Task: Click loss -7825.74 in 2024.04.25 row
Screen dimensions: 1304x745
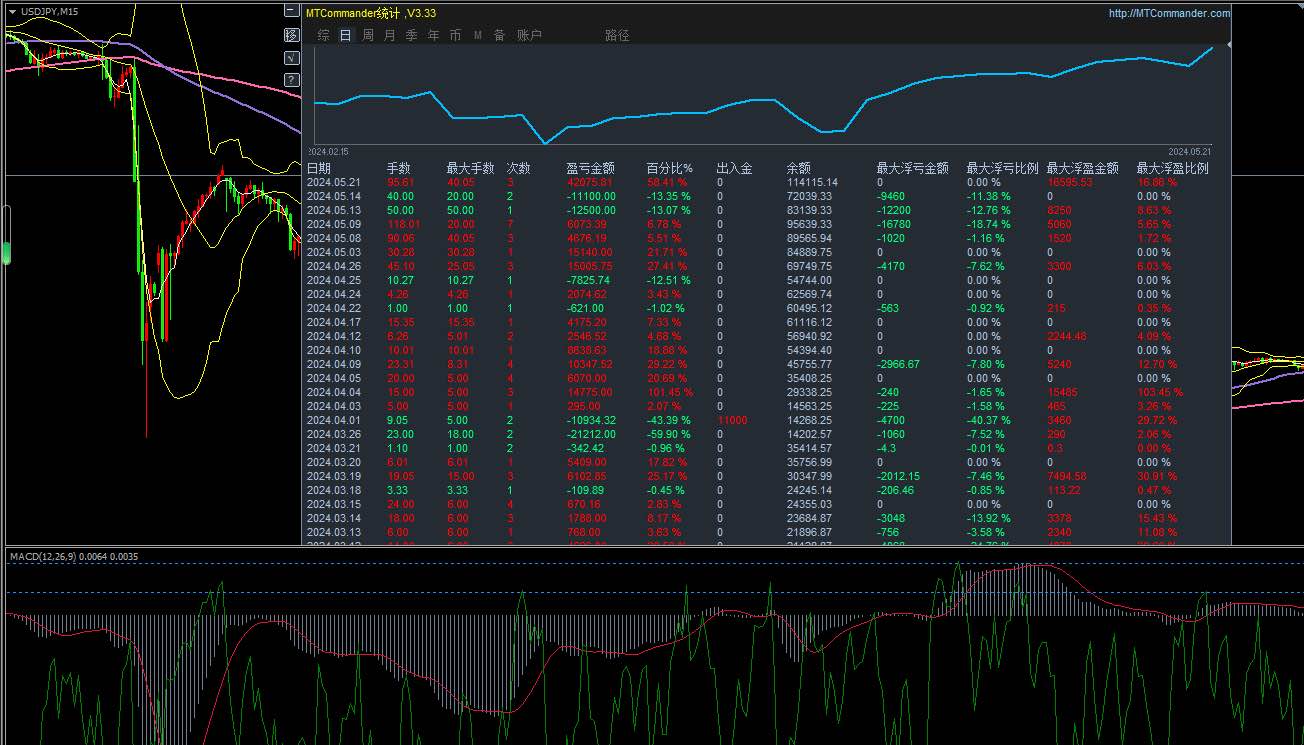Action: click(x=587, y=280)
